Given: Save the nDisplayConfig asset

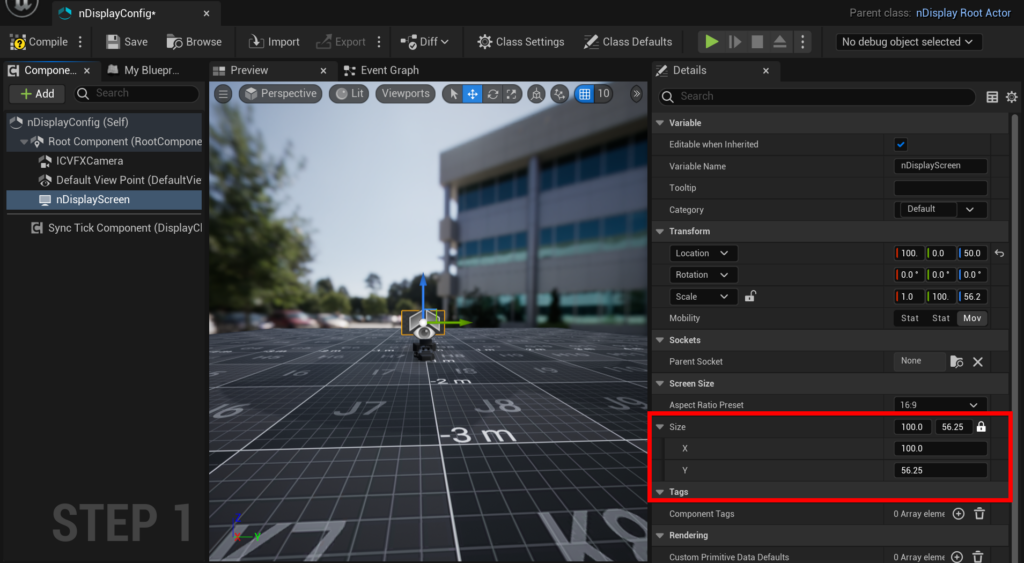Looking at the screenshot, I should point(127,42).
